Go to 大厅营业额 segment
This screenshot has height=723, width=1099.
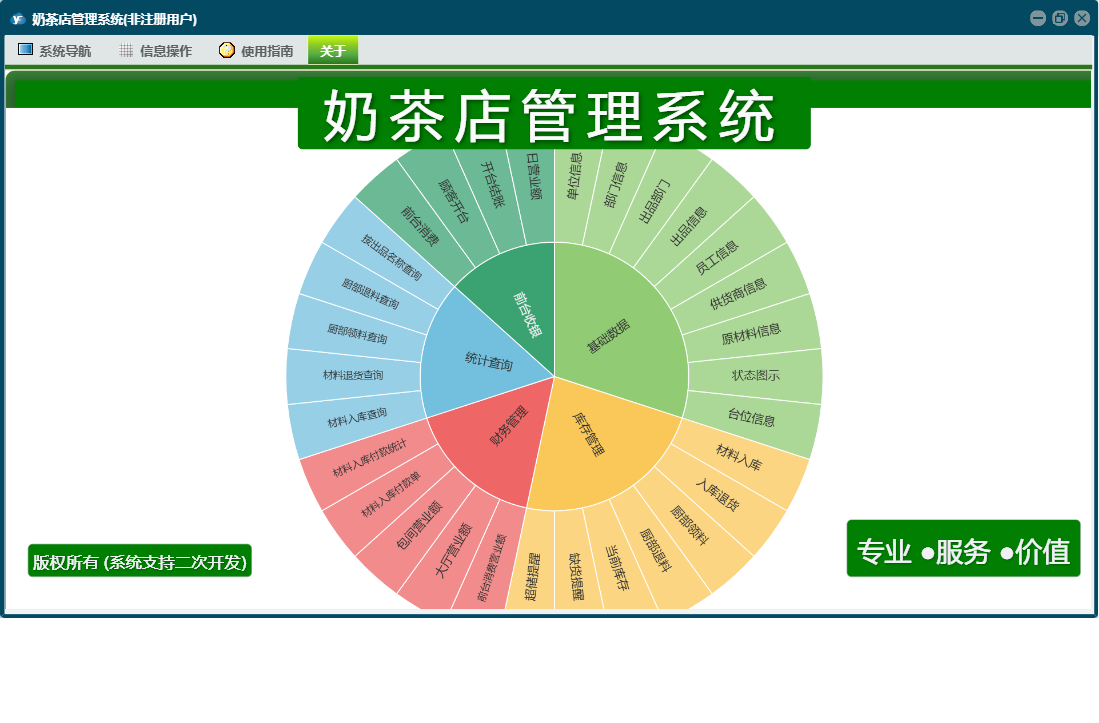(452, 550)
